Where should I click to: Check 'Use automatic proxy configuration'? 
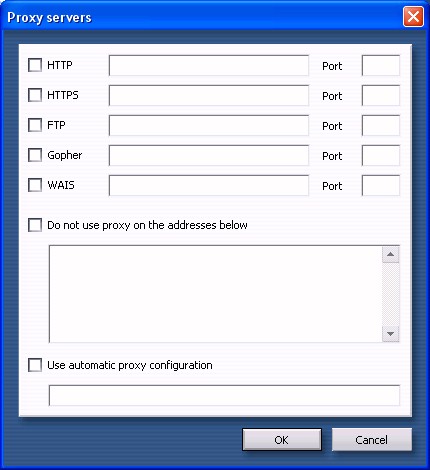point(35,365)
